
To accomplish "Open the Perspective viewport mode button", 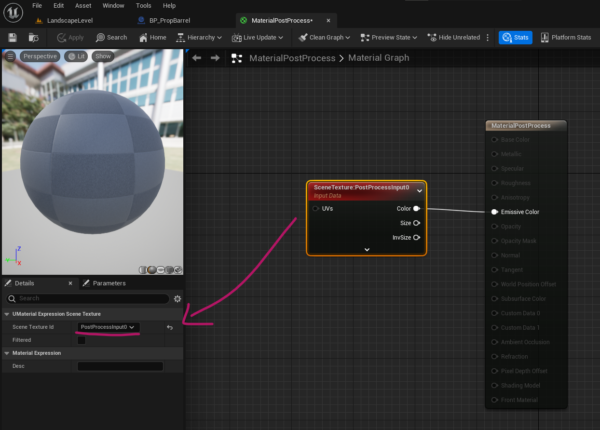I will [39, 57].
